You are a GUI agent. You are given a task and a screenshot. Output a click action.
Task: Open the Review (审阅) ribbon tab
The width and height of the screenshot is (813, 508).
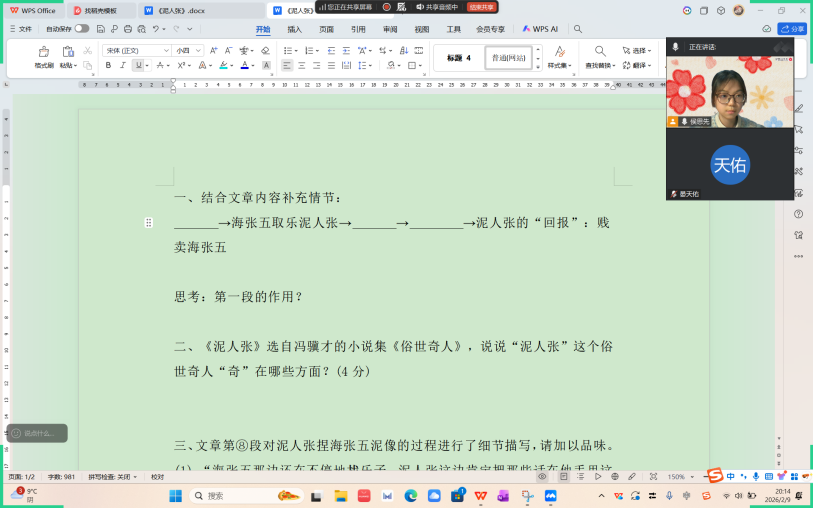(389, 29)
